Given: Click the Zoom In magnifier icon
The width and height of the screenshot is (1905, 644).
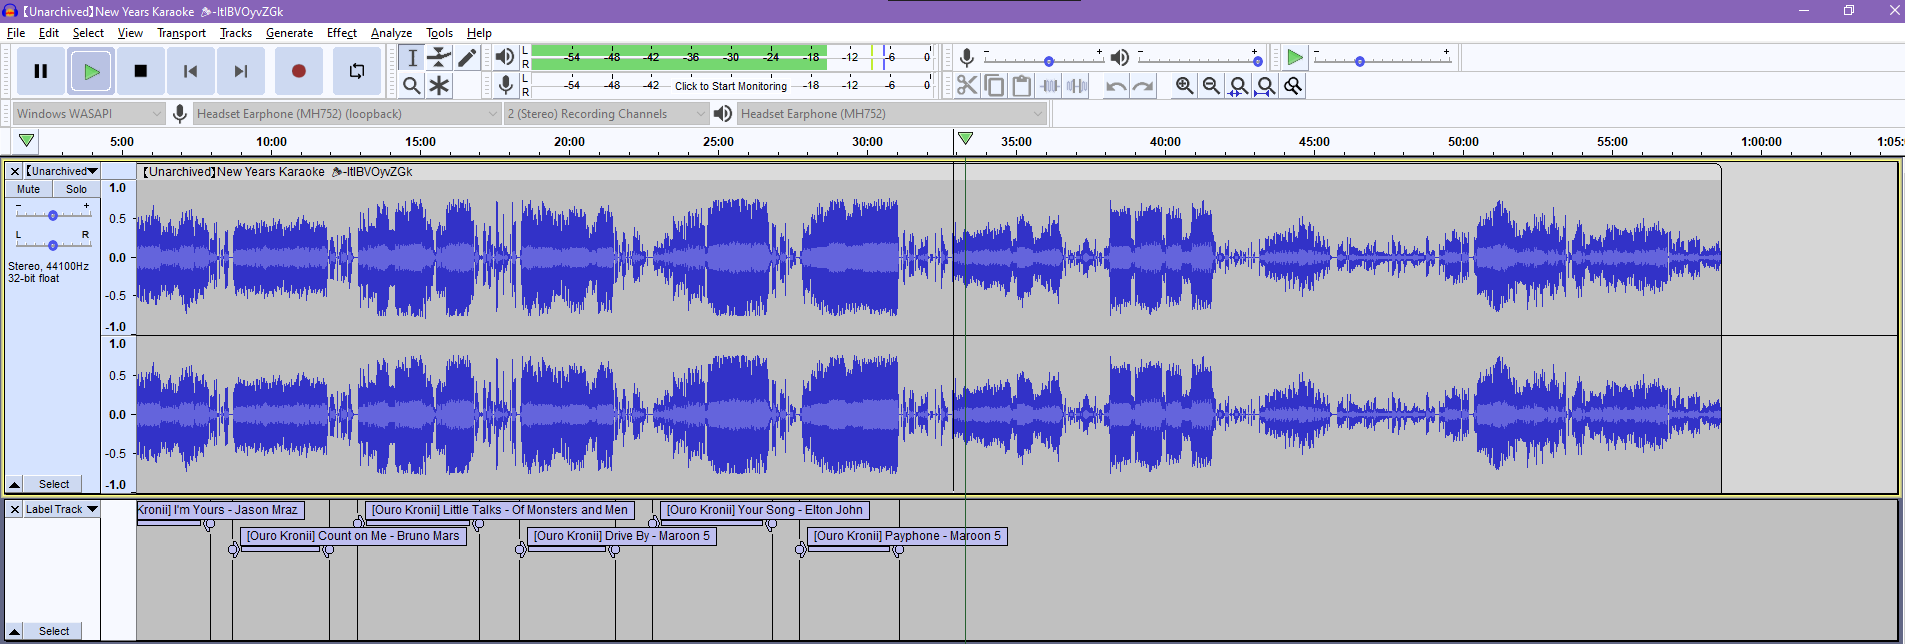Looking at the screenshot, I should click(x=1184, y=86).
